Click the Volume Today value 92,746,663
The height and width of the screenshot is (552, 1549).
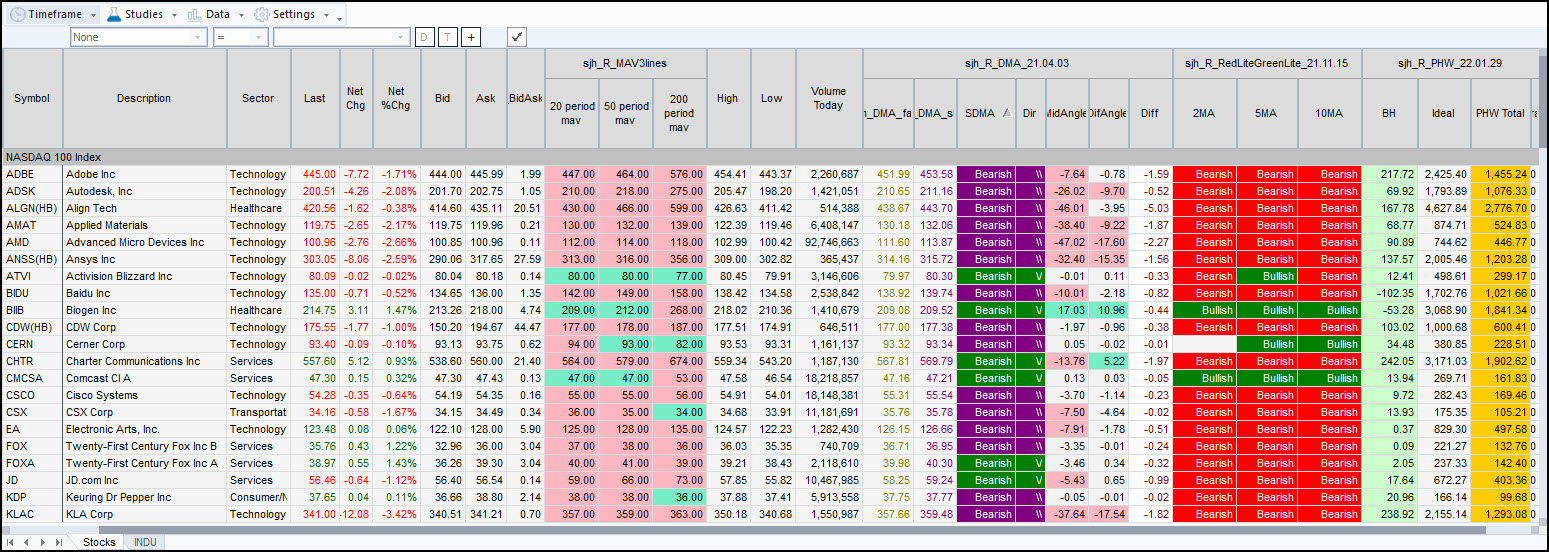pyautogui.click(x=829, y=242)
